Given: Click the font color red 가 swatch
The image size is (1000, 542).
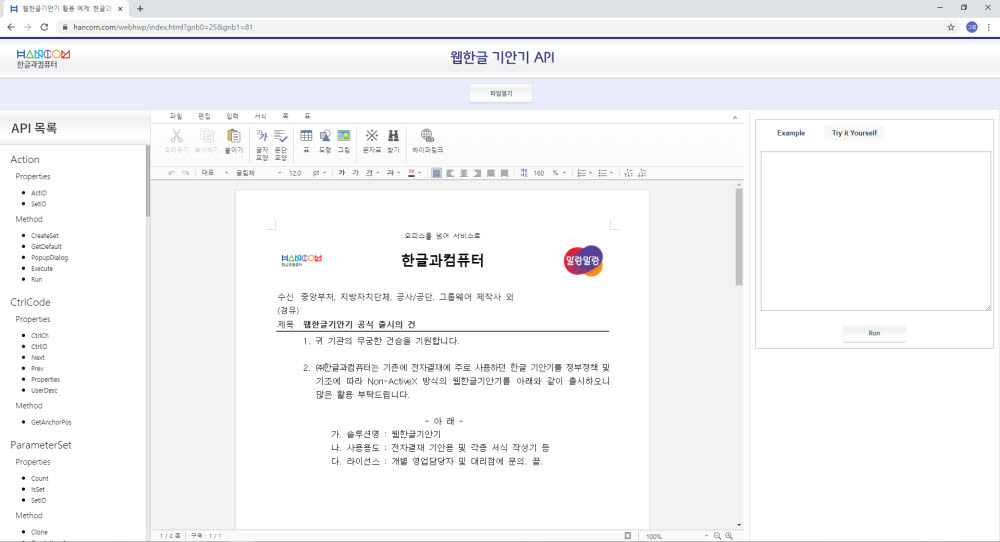Looking at the screenshot, I should (411, 173).
